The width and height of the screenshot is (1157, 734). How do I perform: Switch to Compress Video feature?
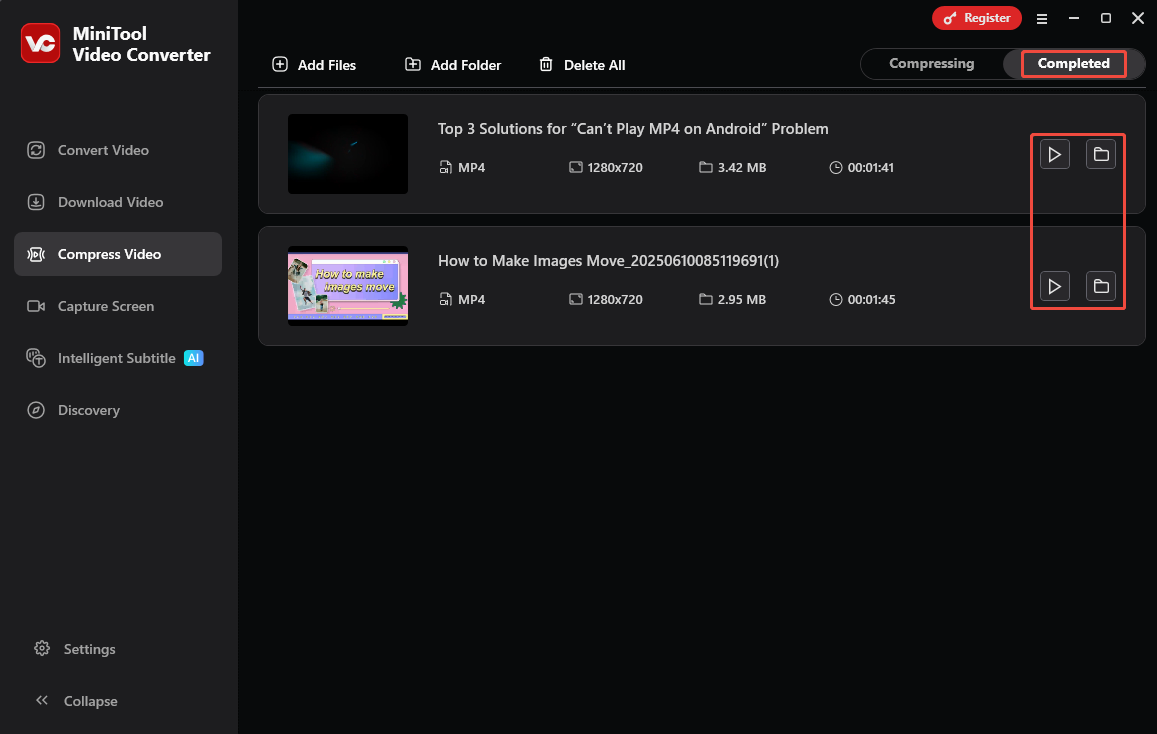point(109,254)
